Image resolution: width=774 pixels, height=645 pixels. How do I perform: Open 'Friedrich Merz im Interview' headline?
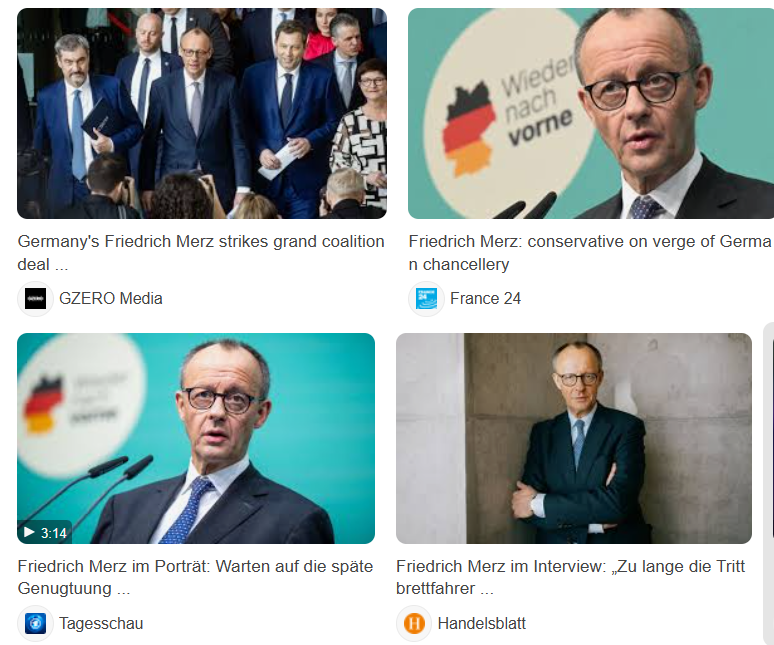click(571, 577)
